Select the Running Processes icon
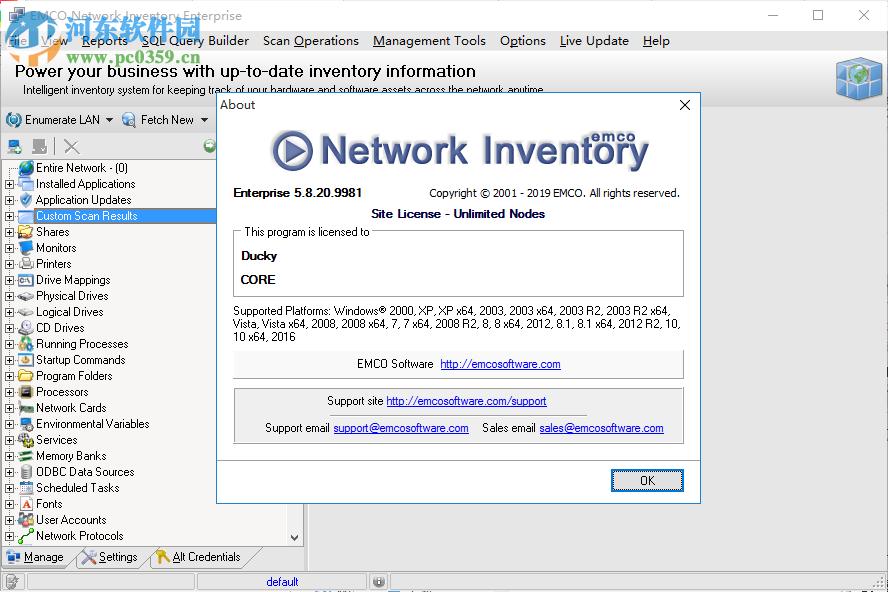Viewport: 888px width, 592px height. 26,343
